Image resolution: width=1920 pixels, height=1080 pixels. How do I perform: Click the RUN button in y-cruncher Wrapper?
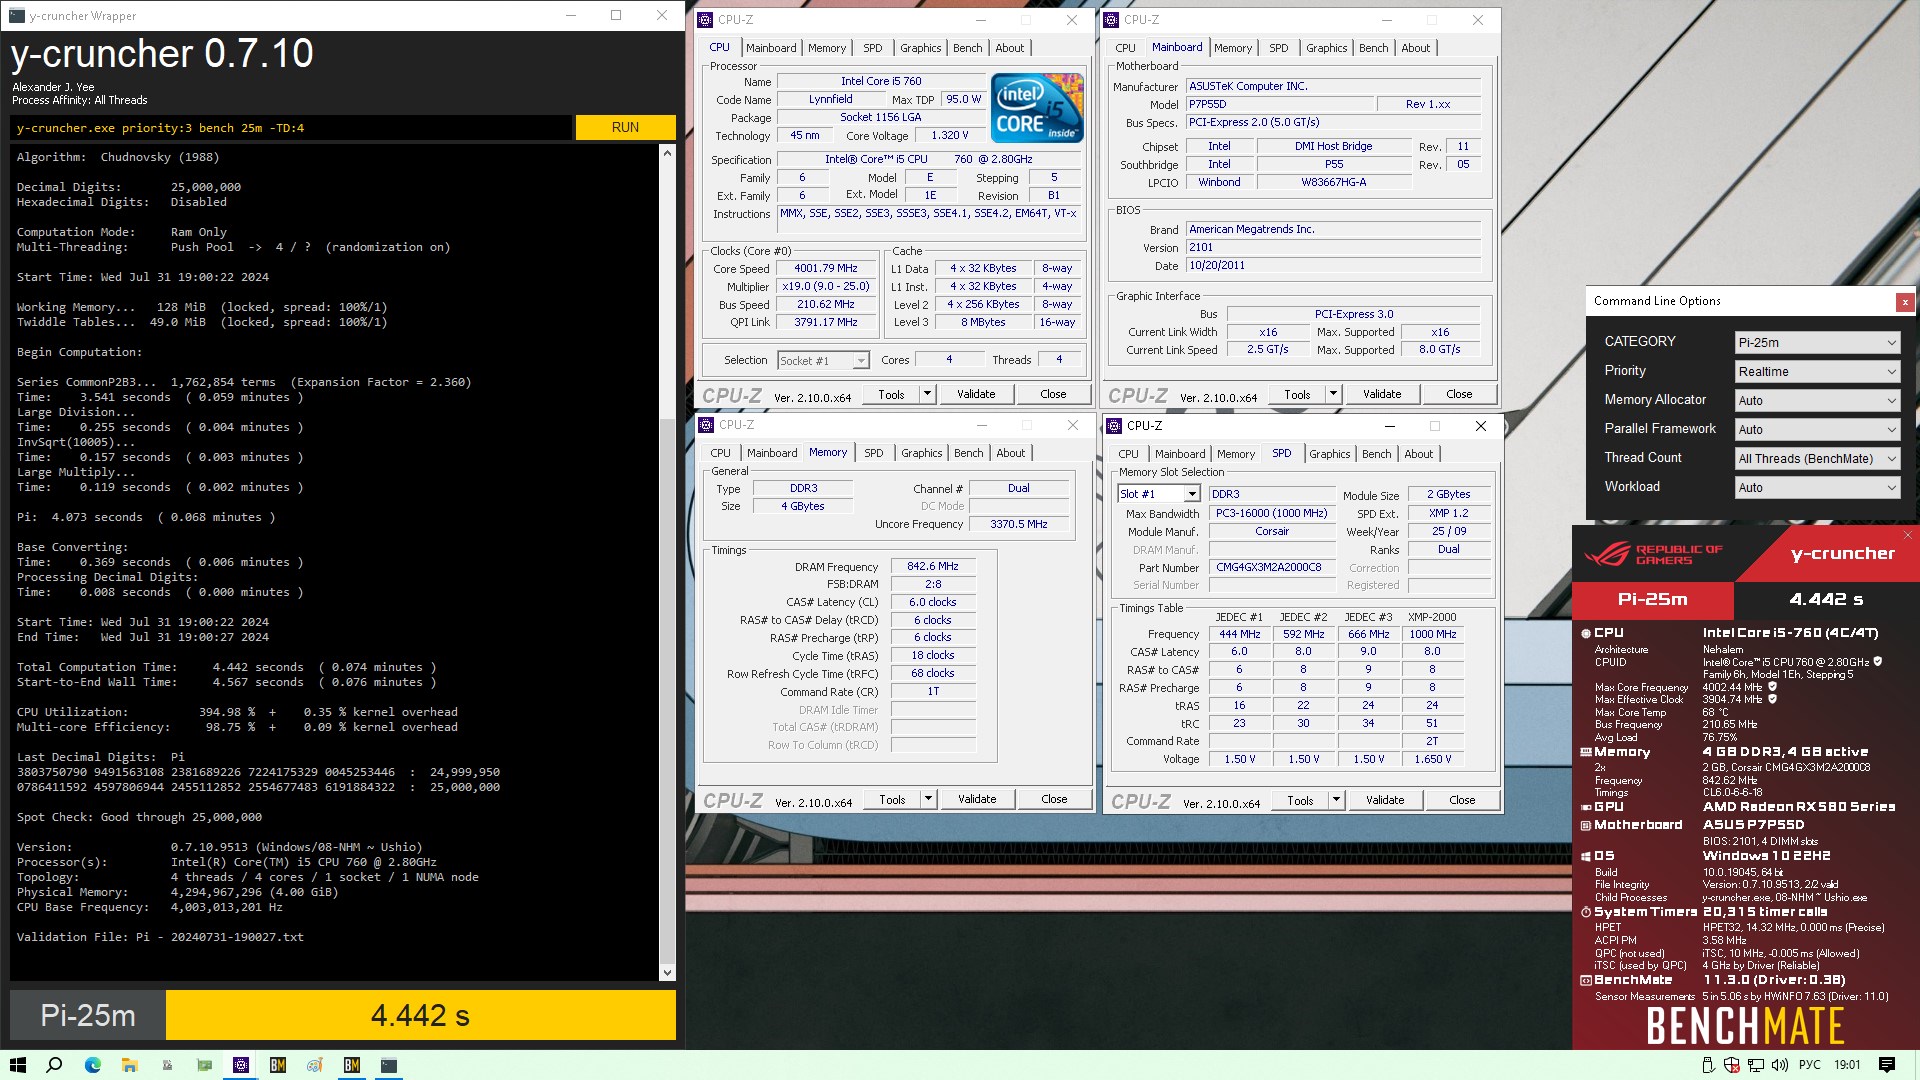coord(625,127)
